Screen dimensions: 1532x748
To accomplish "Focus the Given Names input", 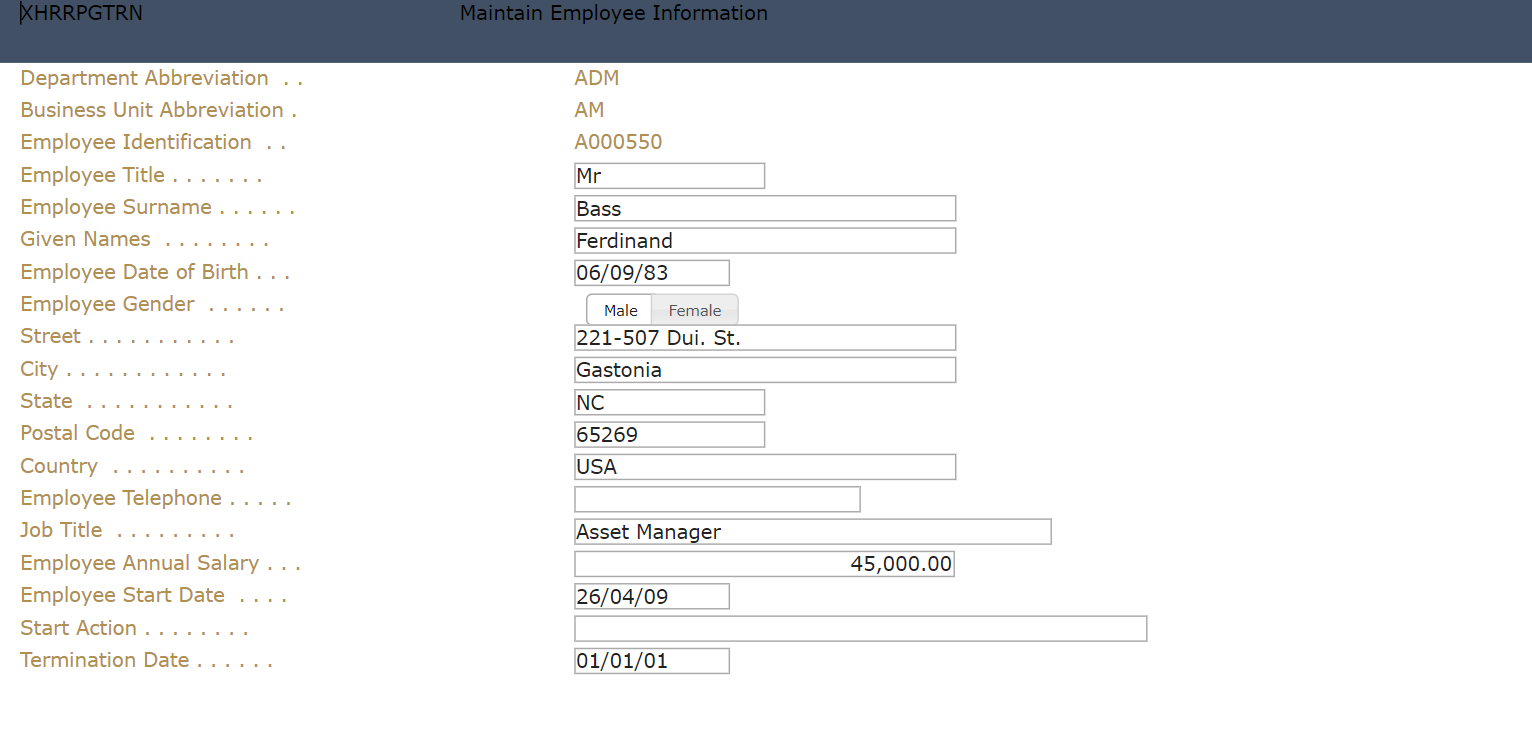I will (x=765, y=241).
